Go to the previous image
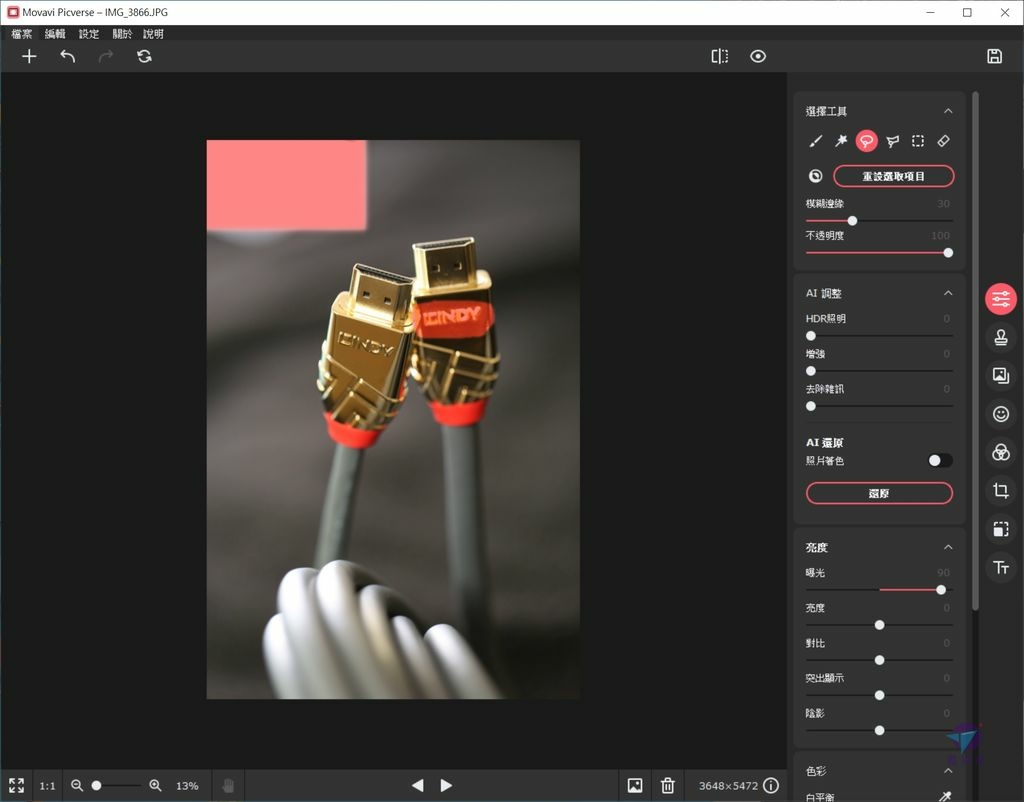This screenshot has width=1024, height=802. 417,785
